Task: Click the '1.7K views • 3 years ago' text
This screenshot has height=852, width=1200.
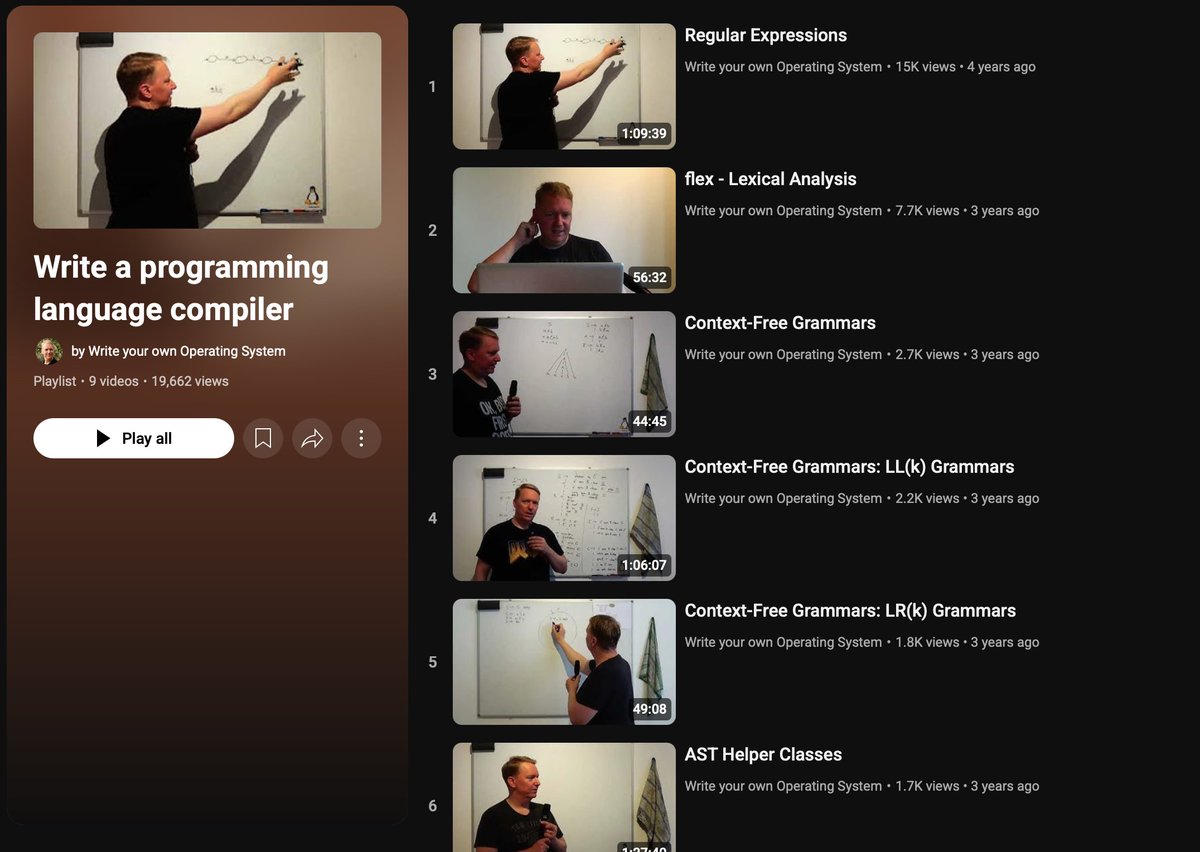Action: click(x=967, y=787)
